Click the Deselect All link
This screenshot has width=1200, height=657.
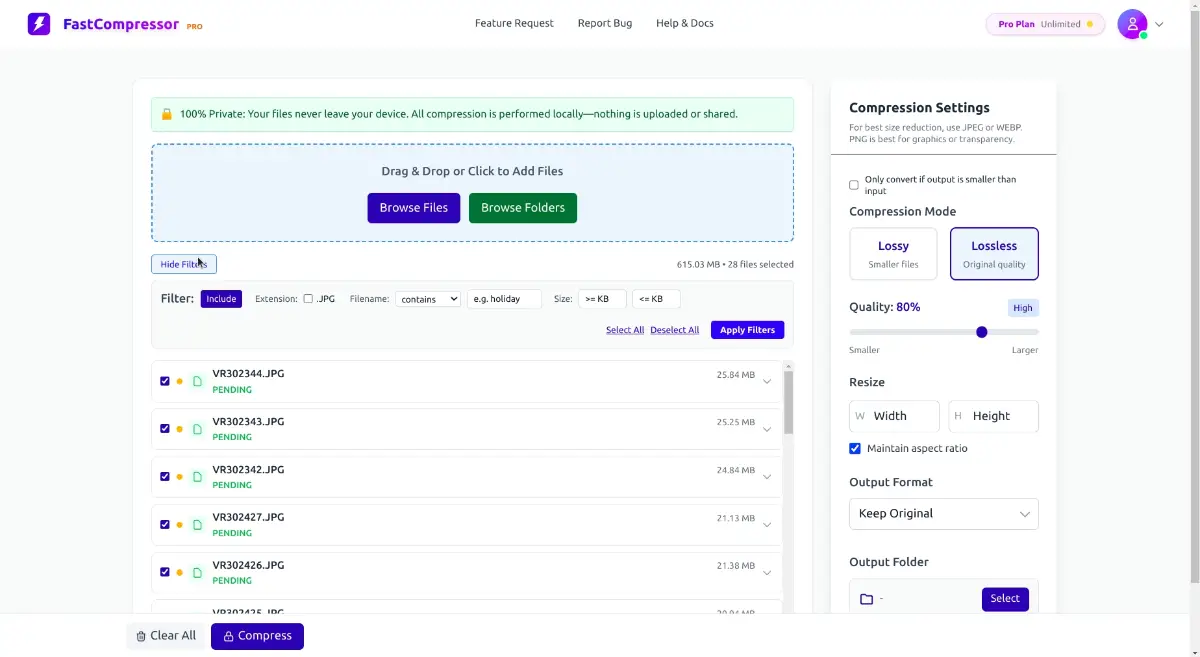(x=674, y=330)
